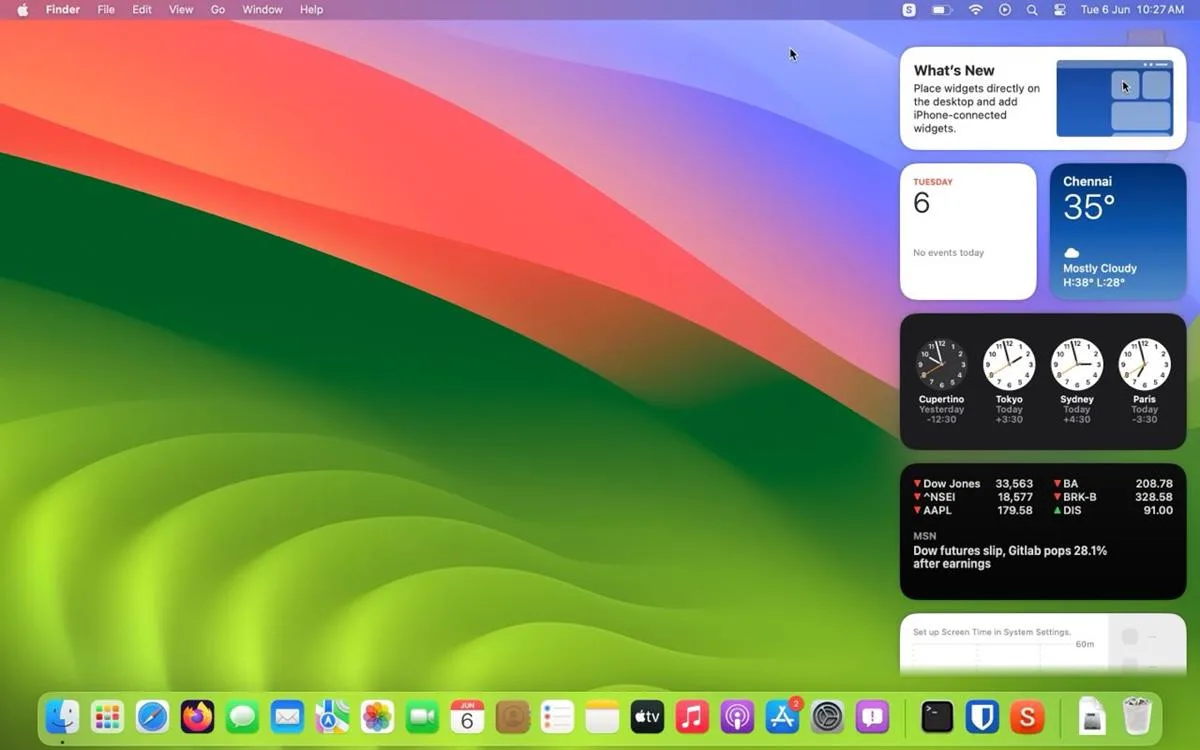Open Feedback Assistant from the dock
Screen dimensions: 1200x750
(873, 717)
